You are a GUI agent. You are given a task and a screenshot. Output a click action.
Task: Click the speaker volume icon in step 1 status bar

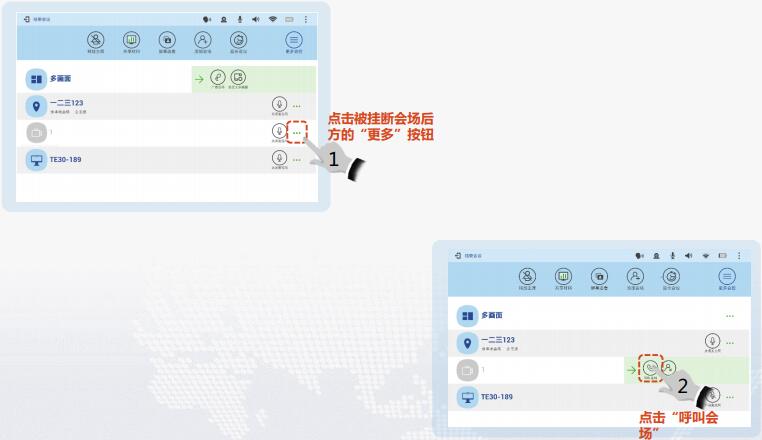[256, 19]
